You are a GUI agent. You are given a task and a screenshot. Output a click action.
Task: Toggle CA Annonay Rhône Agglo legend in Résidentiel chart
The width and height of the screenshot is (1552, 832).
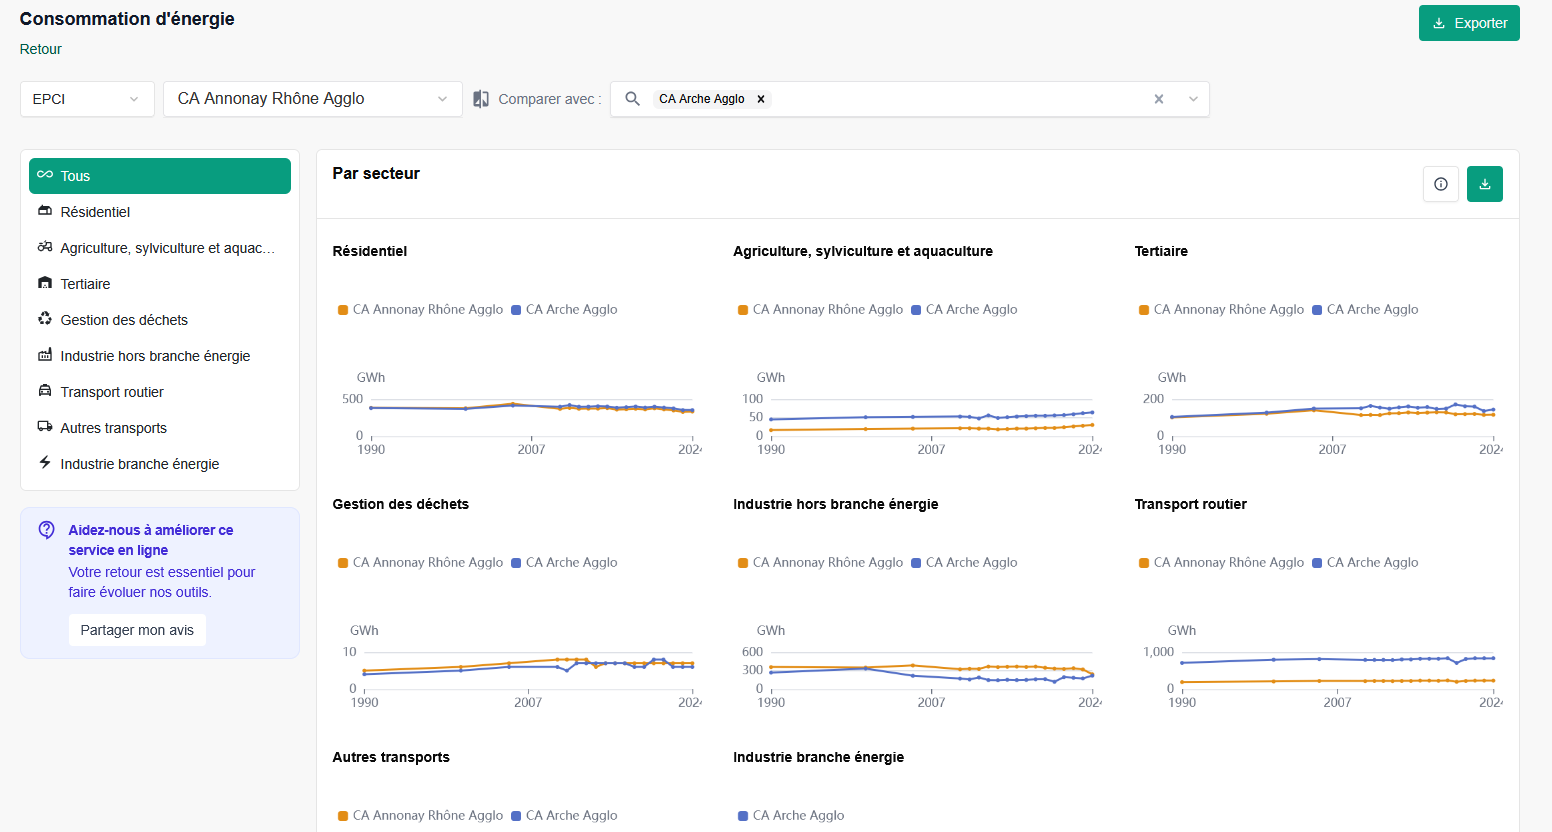[x=420, y=310]
